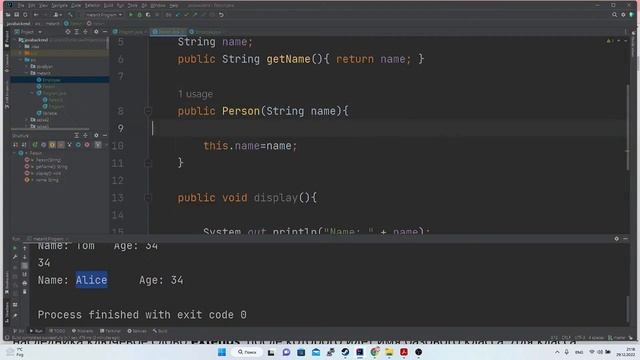
Task: Rerun program from Run panel
Action: pos(15,248)
